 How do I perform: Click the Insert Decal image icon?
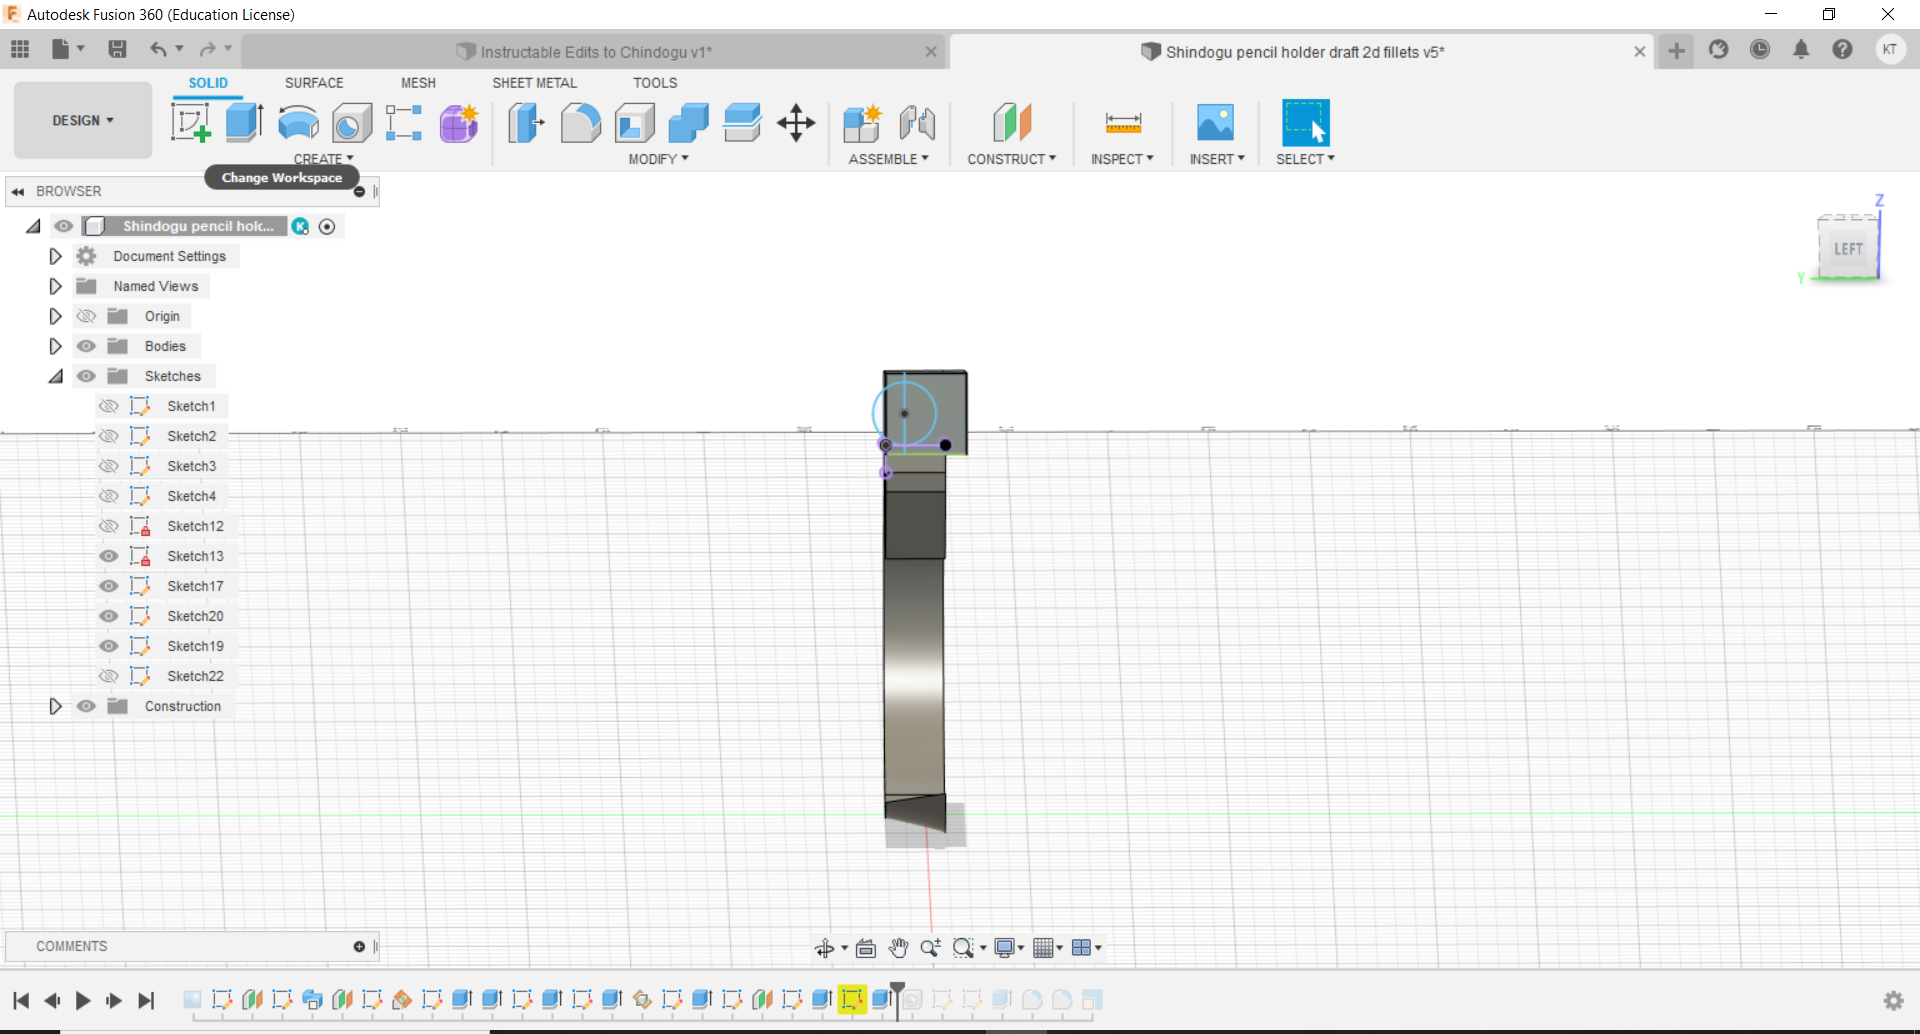point(1215,123)
